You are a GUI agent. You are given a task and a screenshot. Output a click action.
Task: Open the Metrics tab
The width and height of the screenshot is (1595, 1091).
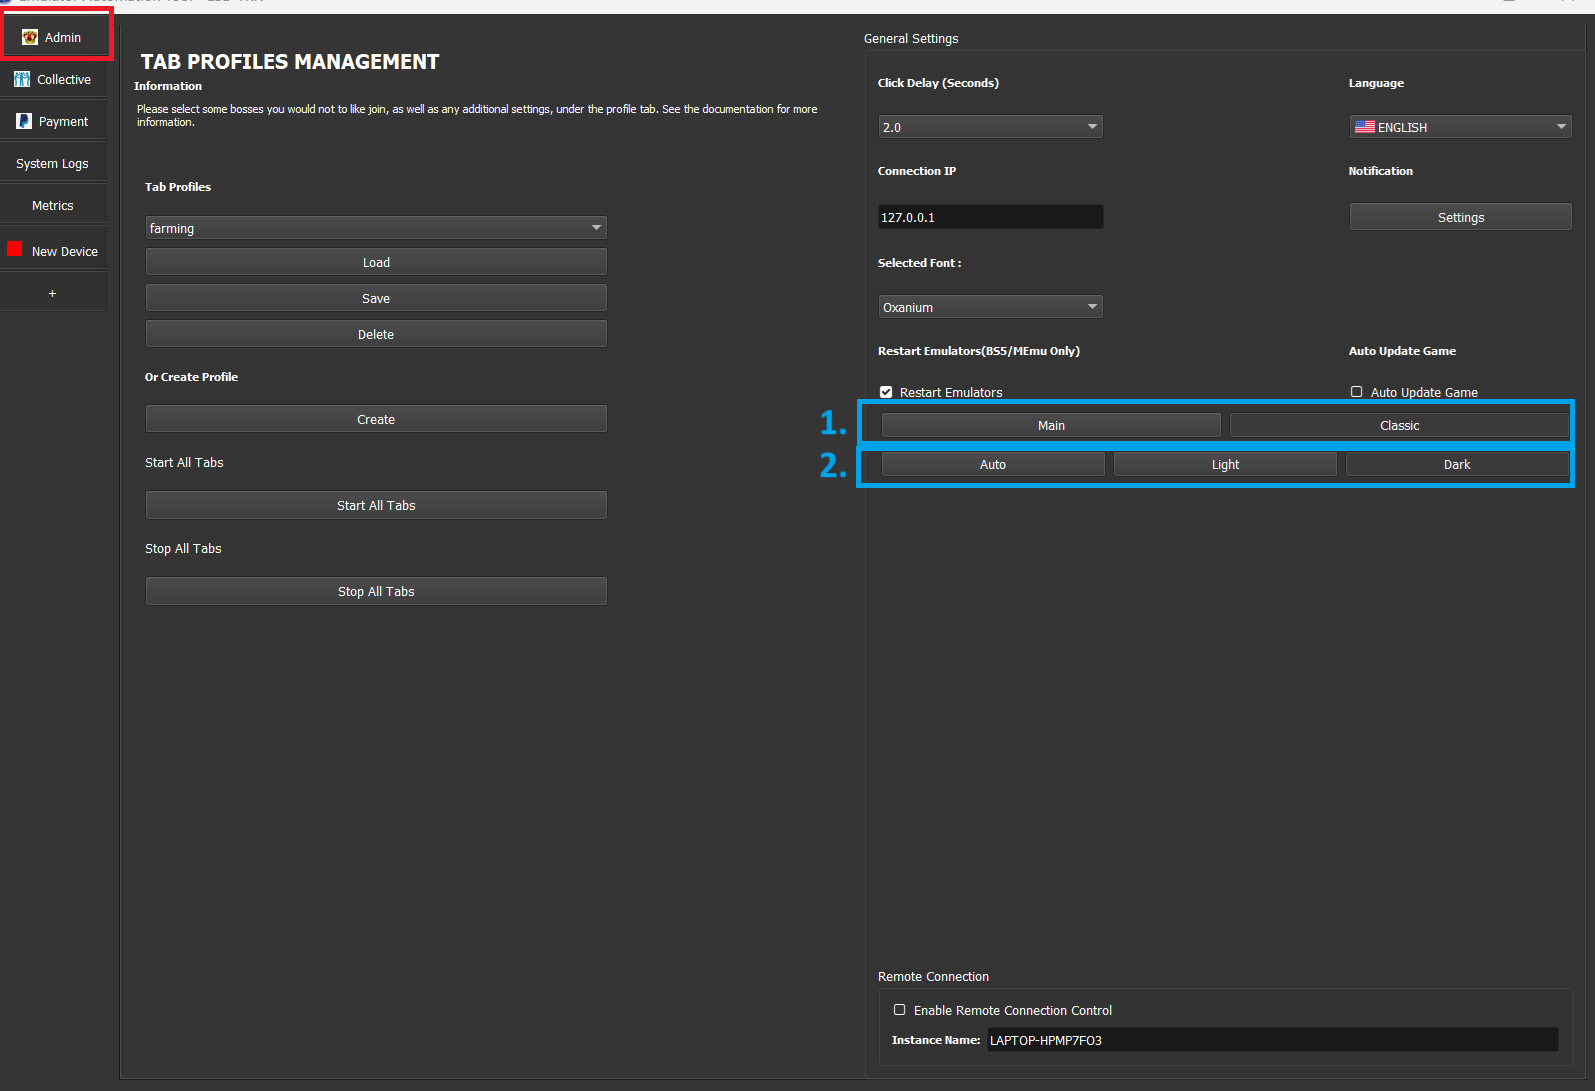(54, 205)
